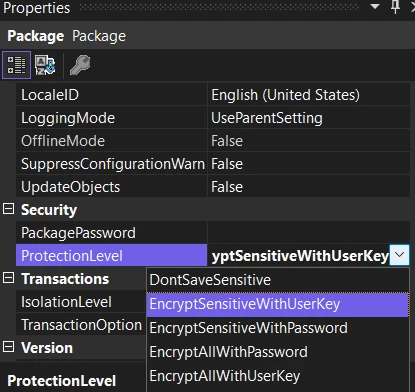
Task: Sort properties alphabetically icon
Action: coord(45,65)
